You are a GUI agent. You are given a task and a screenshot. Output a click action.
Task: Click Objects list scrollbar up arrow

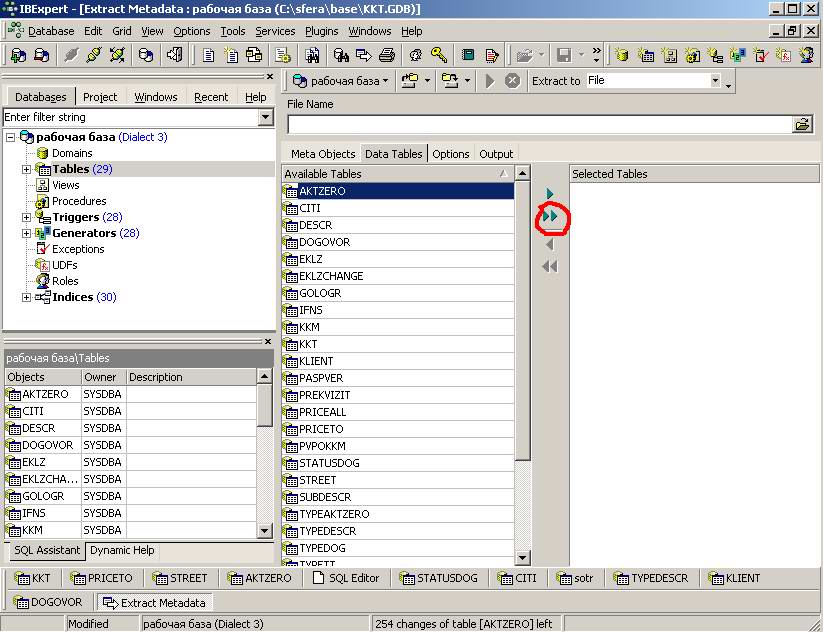click(264, 376)
